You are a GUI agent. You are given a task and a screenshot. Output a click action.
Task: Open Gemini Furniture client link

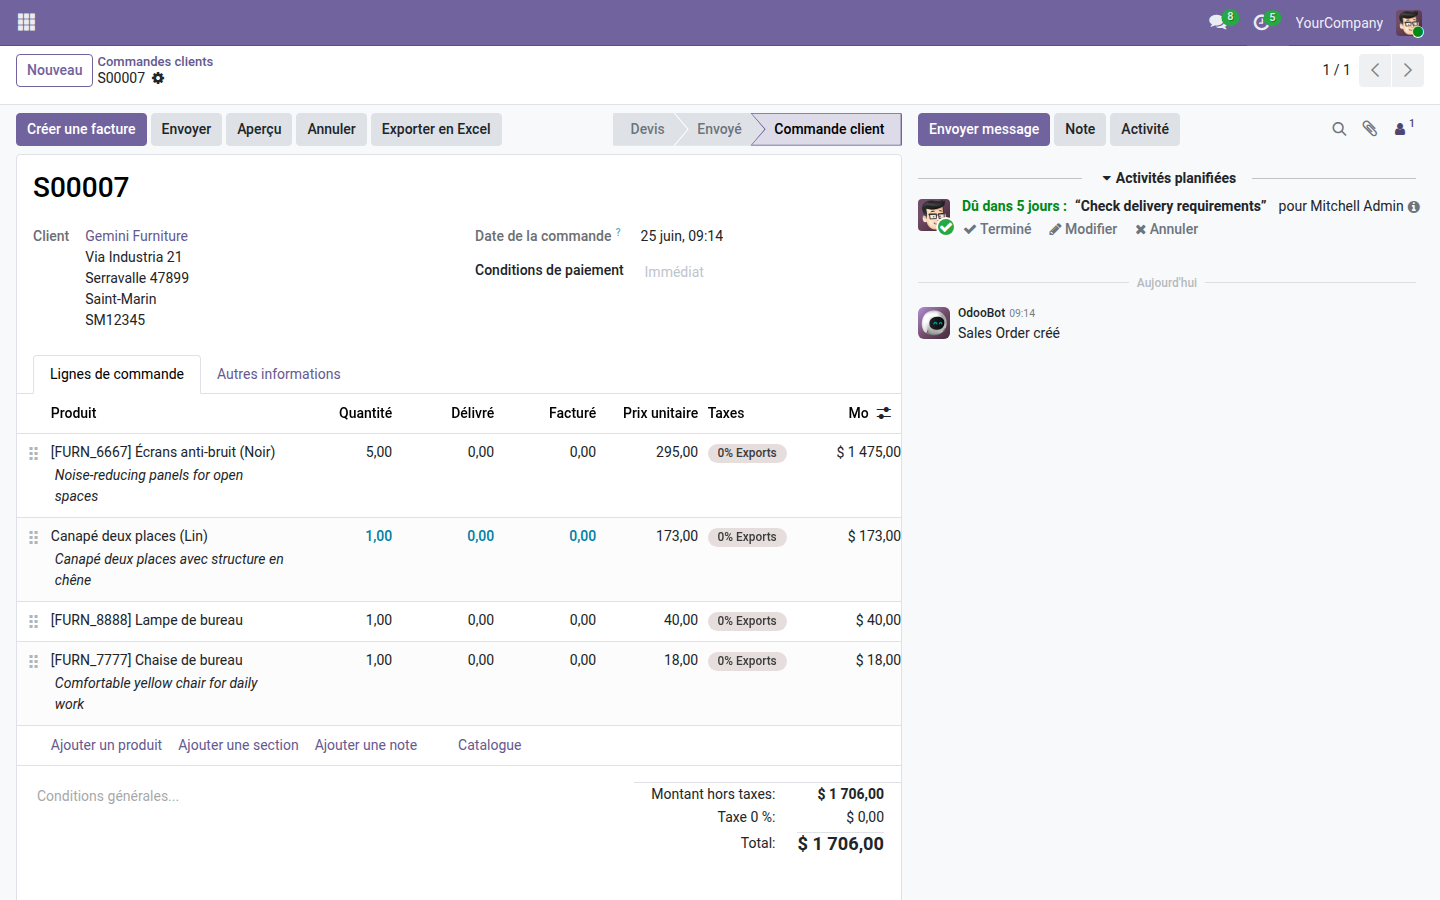136,236
